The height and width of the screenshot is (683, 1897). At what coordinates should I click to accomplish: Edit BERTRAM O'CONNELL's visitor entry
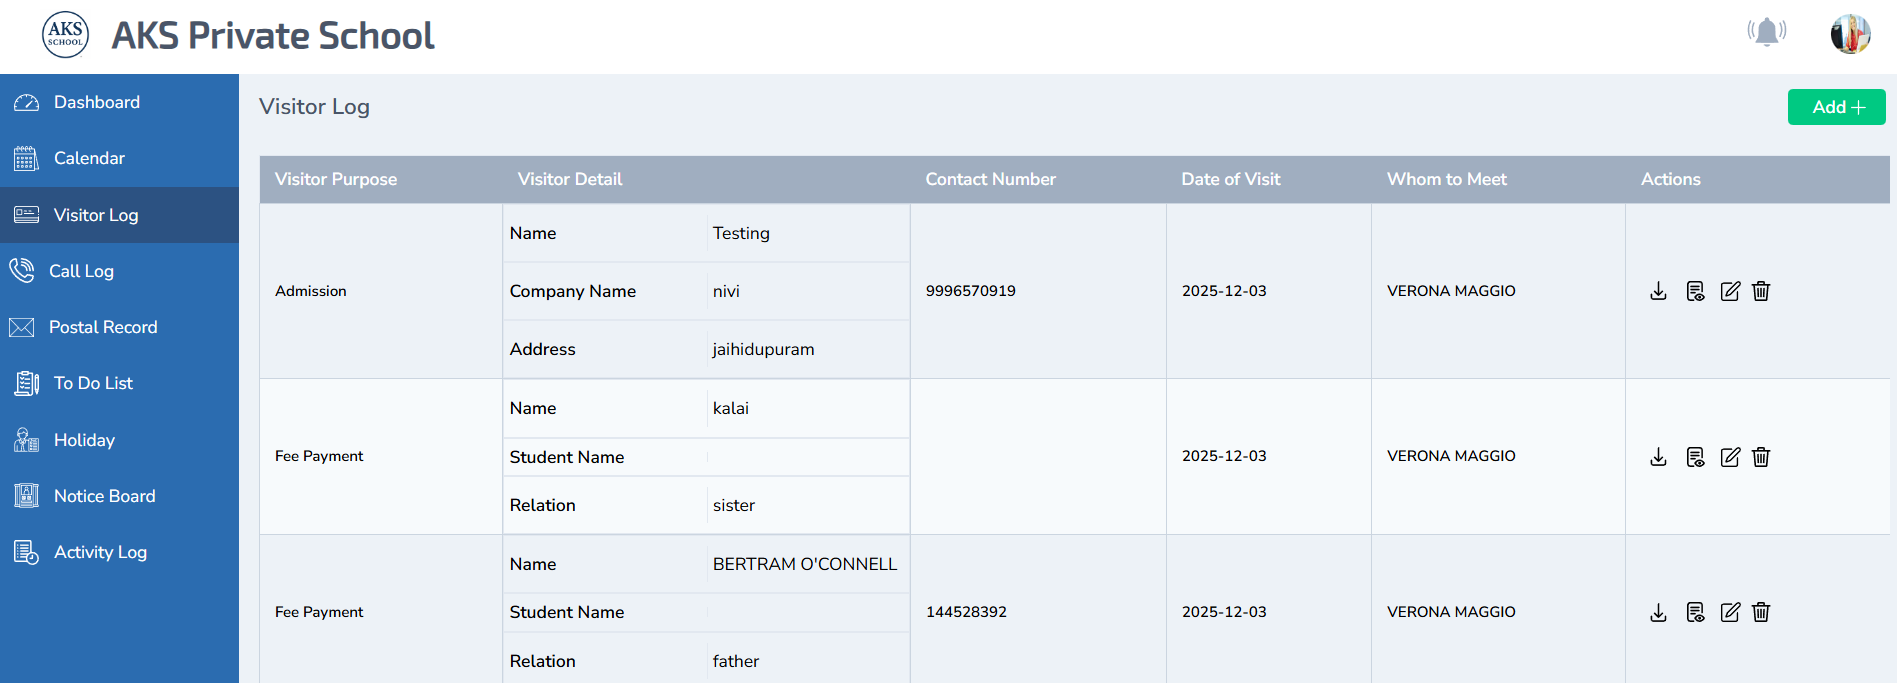pyautogui.click(x=1730, y=612)
